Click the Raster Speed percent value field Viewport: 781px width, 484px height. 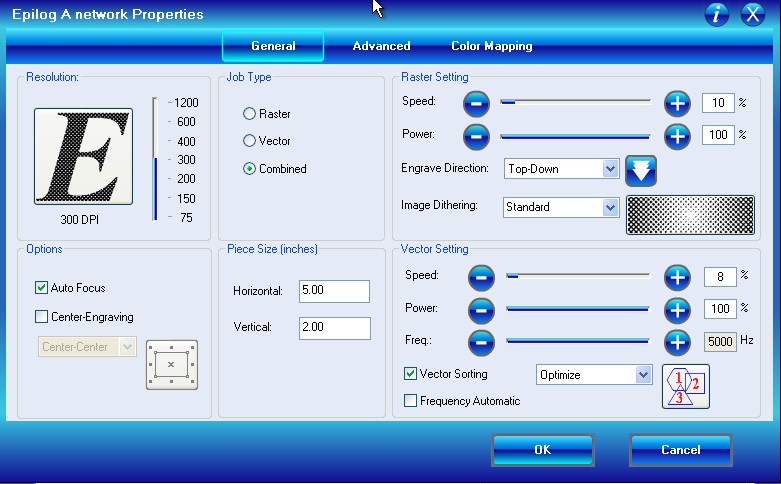click(718, 103)
